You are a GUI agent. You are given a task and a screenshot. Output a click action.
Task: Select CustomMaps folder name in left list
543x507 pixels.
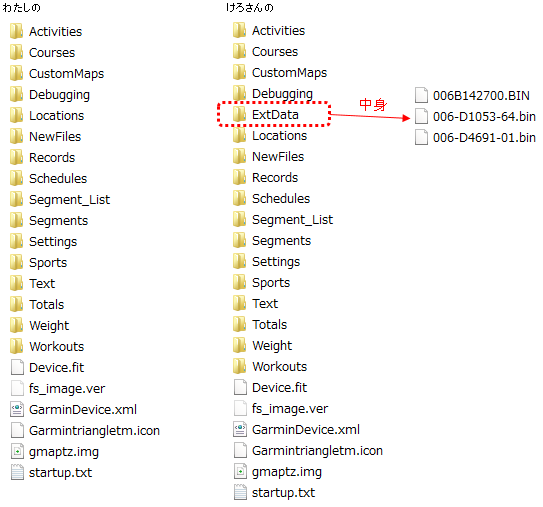click(66, 73)
